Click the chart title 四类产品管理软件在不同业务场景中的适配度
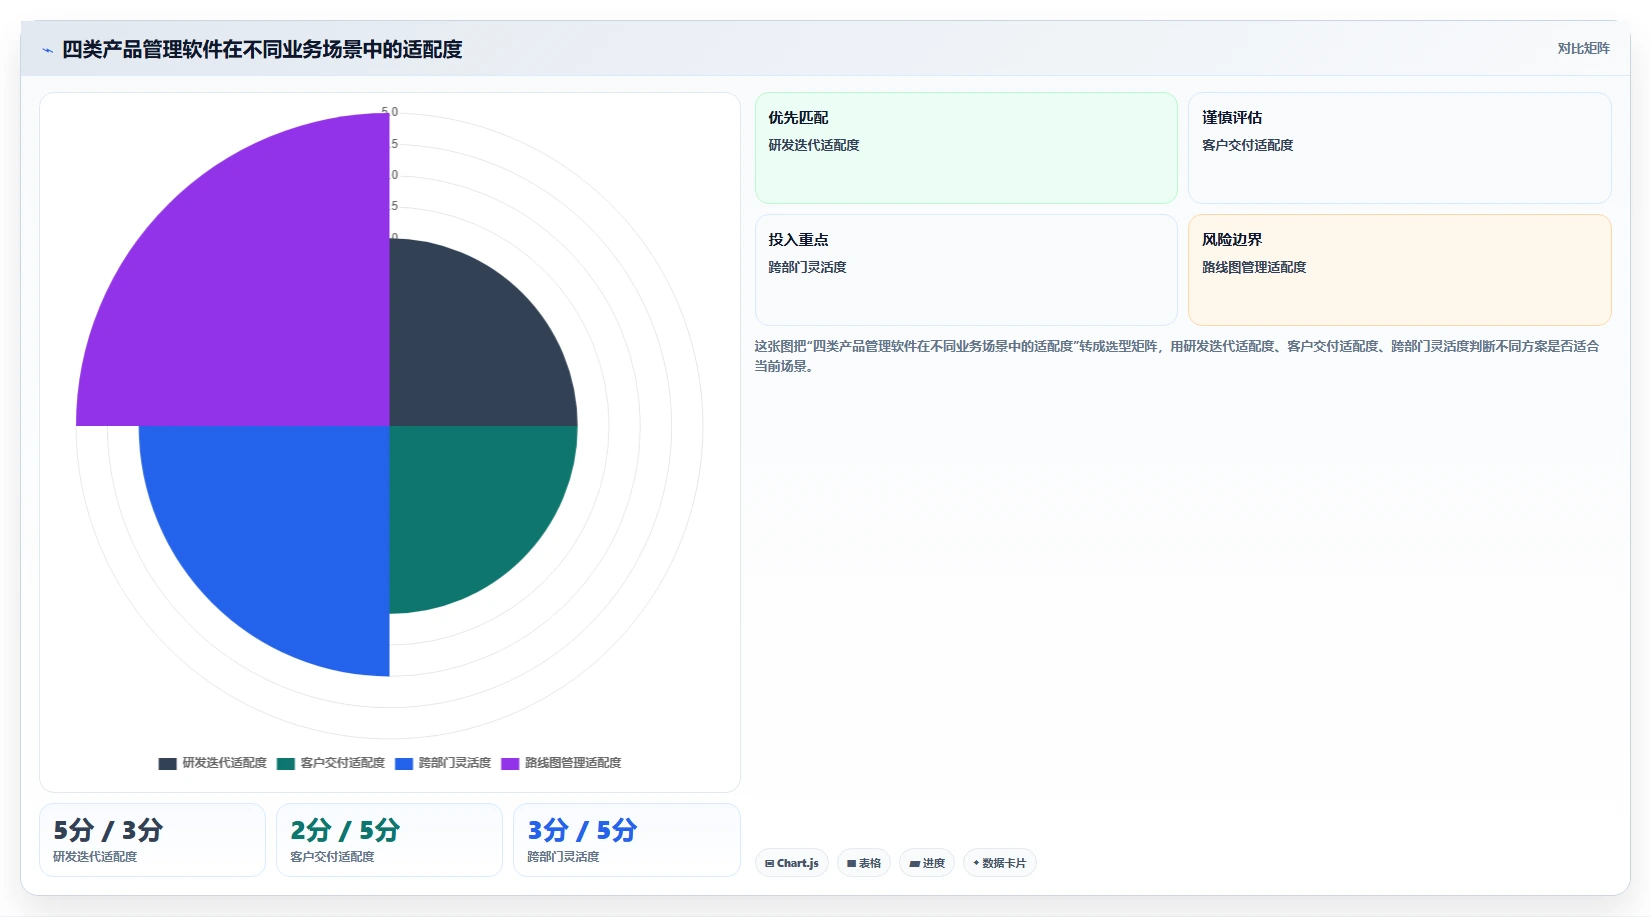Viewport: 1651px width, 917px height. (x=262, y=49)
